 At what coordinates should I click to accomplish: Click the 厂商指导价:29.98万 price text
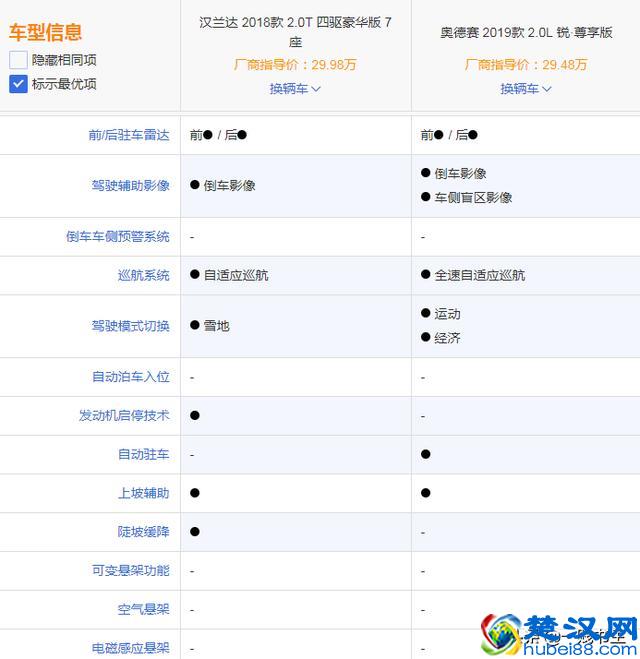(295, 65)
